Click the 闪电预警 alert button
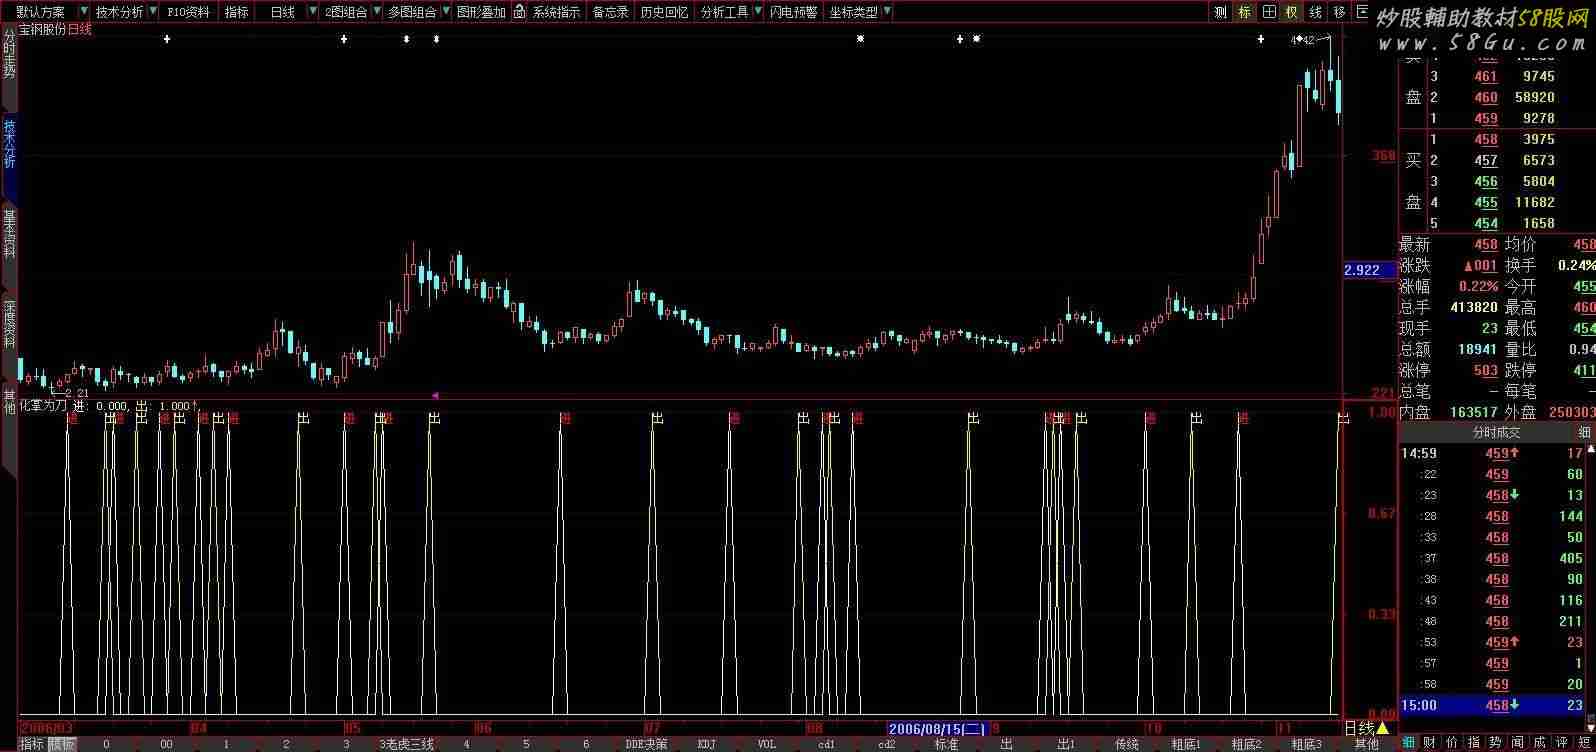 pyautogui.click(x=793, y=12)
